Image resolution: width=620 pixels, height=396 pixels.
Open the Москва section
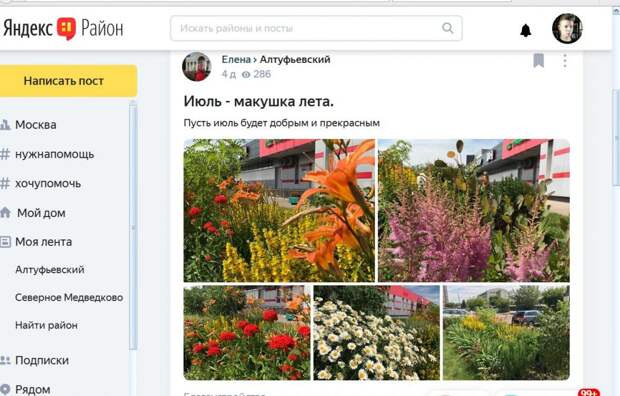36,125
